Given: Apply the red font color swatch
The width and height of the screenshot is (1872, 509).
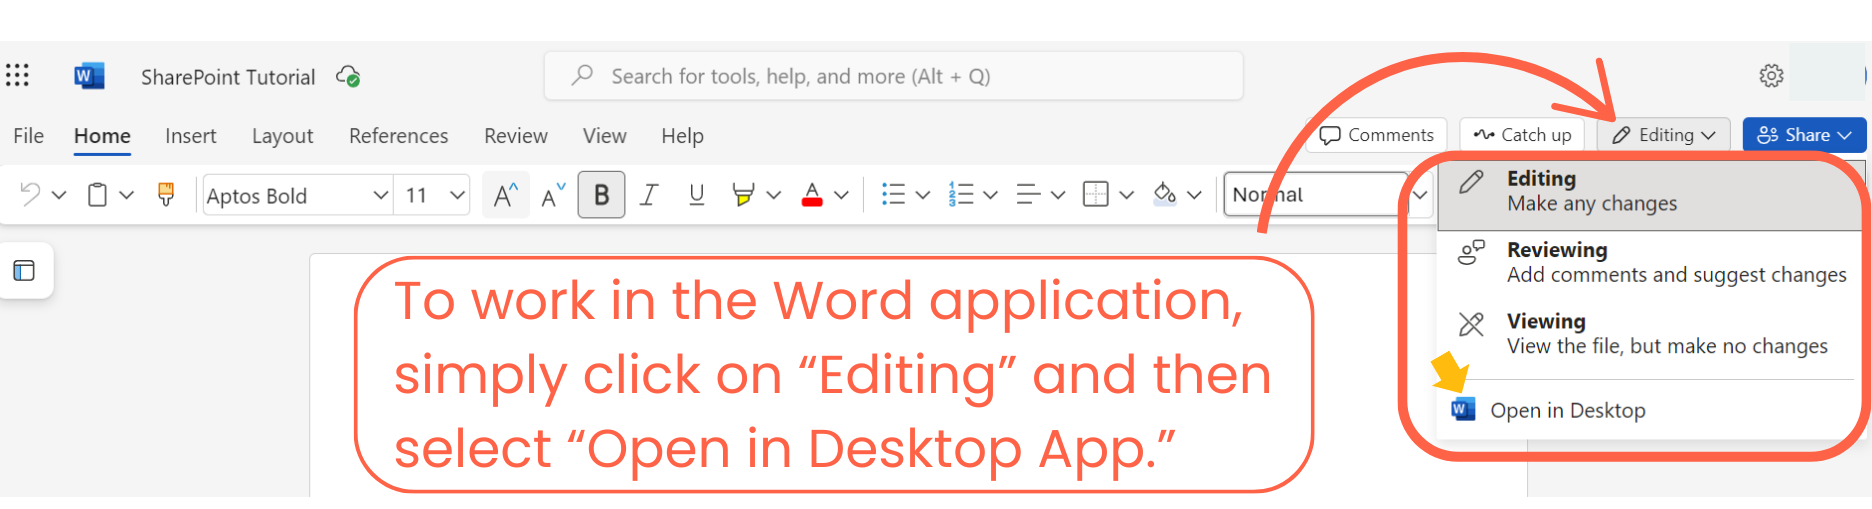Looking at the screenshot, I should coord(812,195).
